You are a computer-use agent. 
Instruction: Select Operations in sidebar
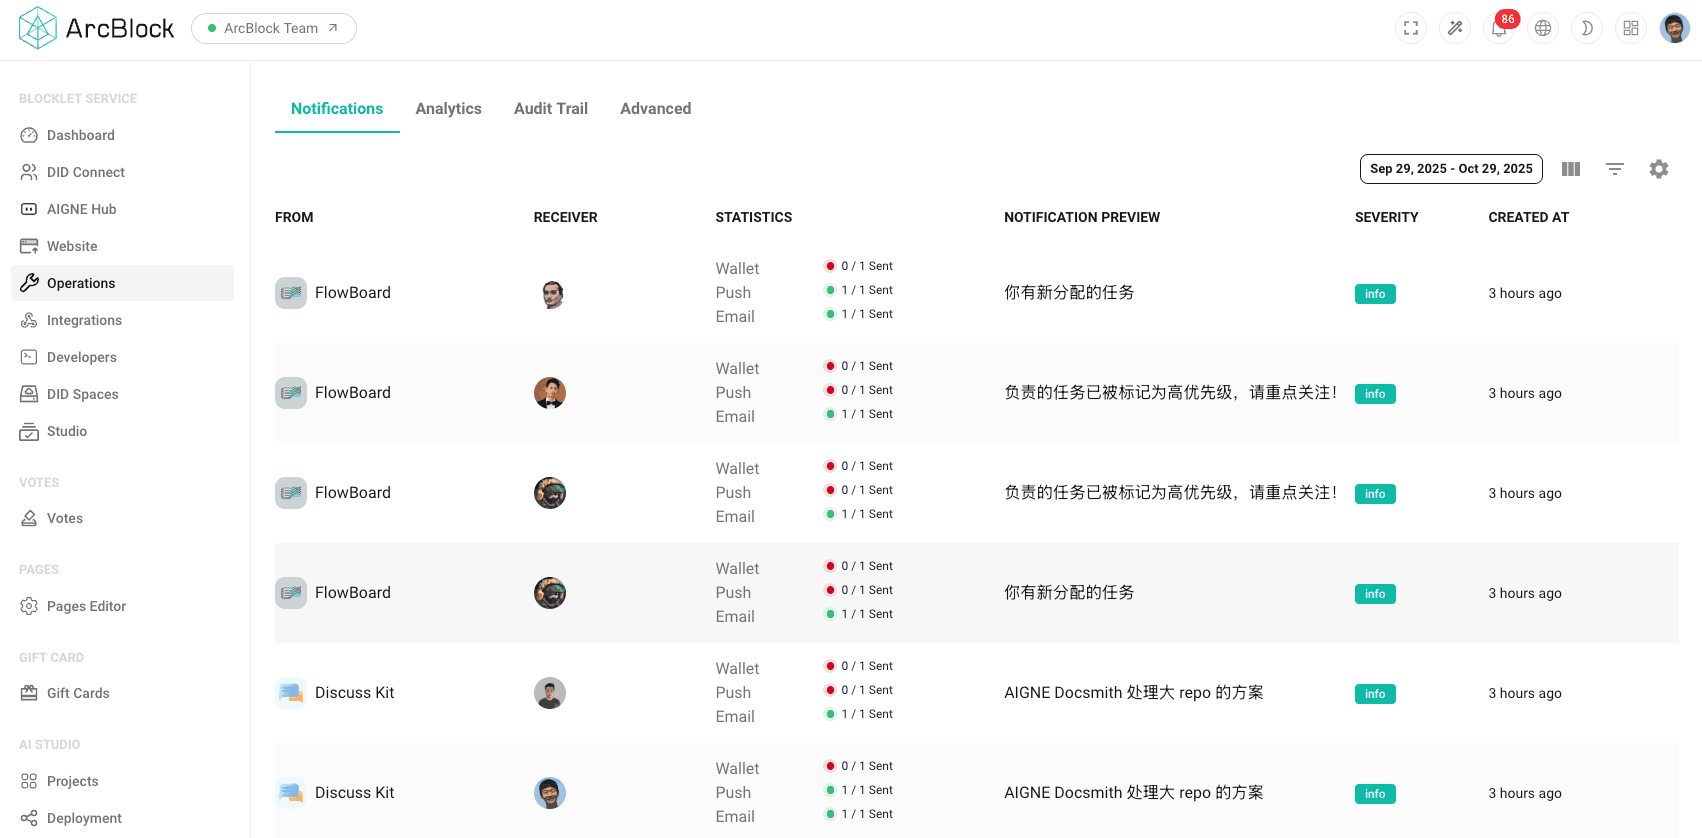click(122, 283)
